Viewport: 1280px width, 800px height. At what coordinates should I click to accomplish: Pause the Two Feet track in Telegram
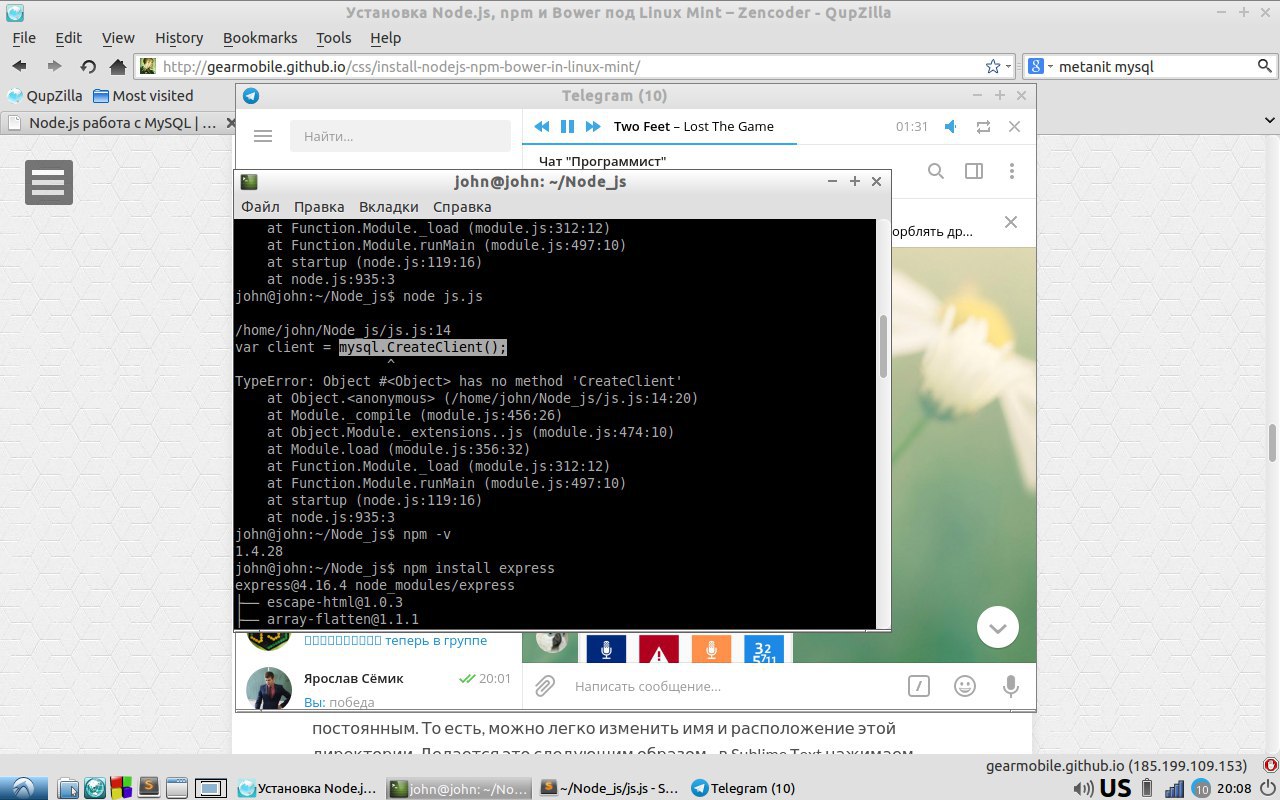click(x=567, y=127)
